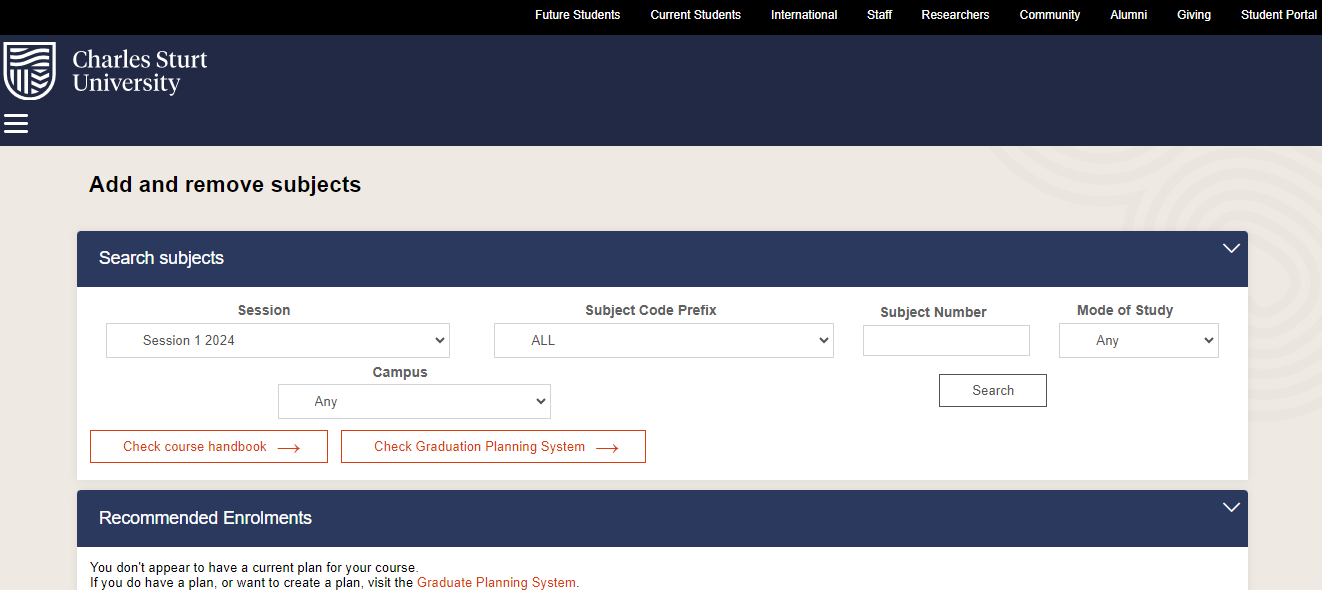
Task: Open the Student Portal
Action: pyautogui.click(x=1279, y=15)
